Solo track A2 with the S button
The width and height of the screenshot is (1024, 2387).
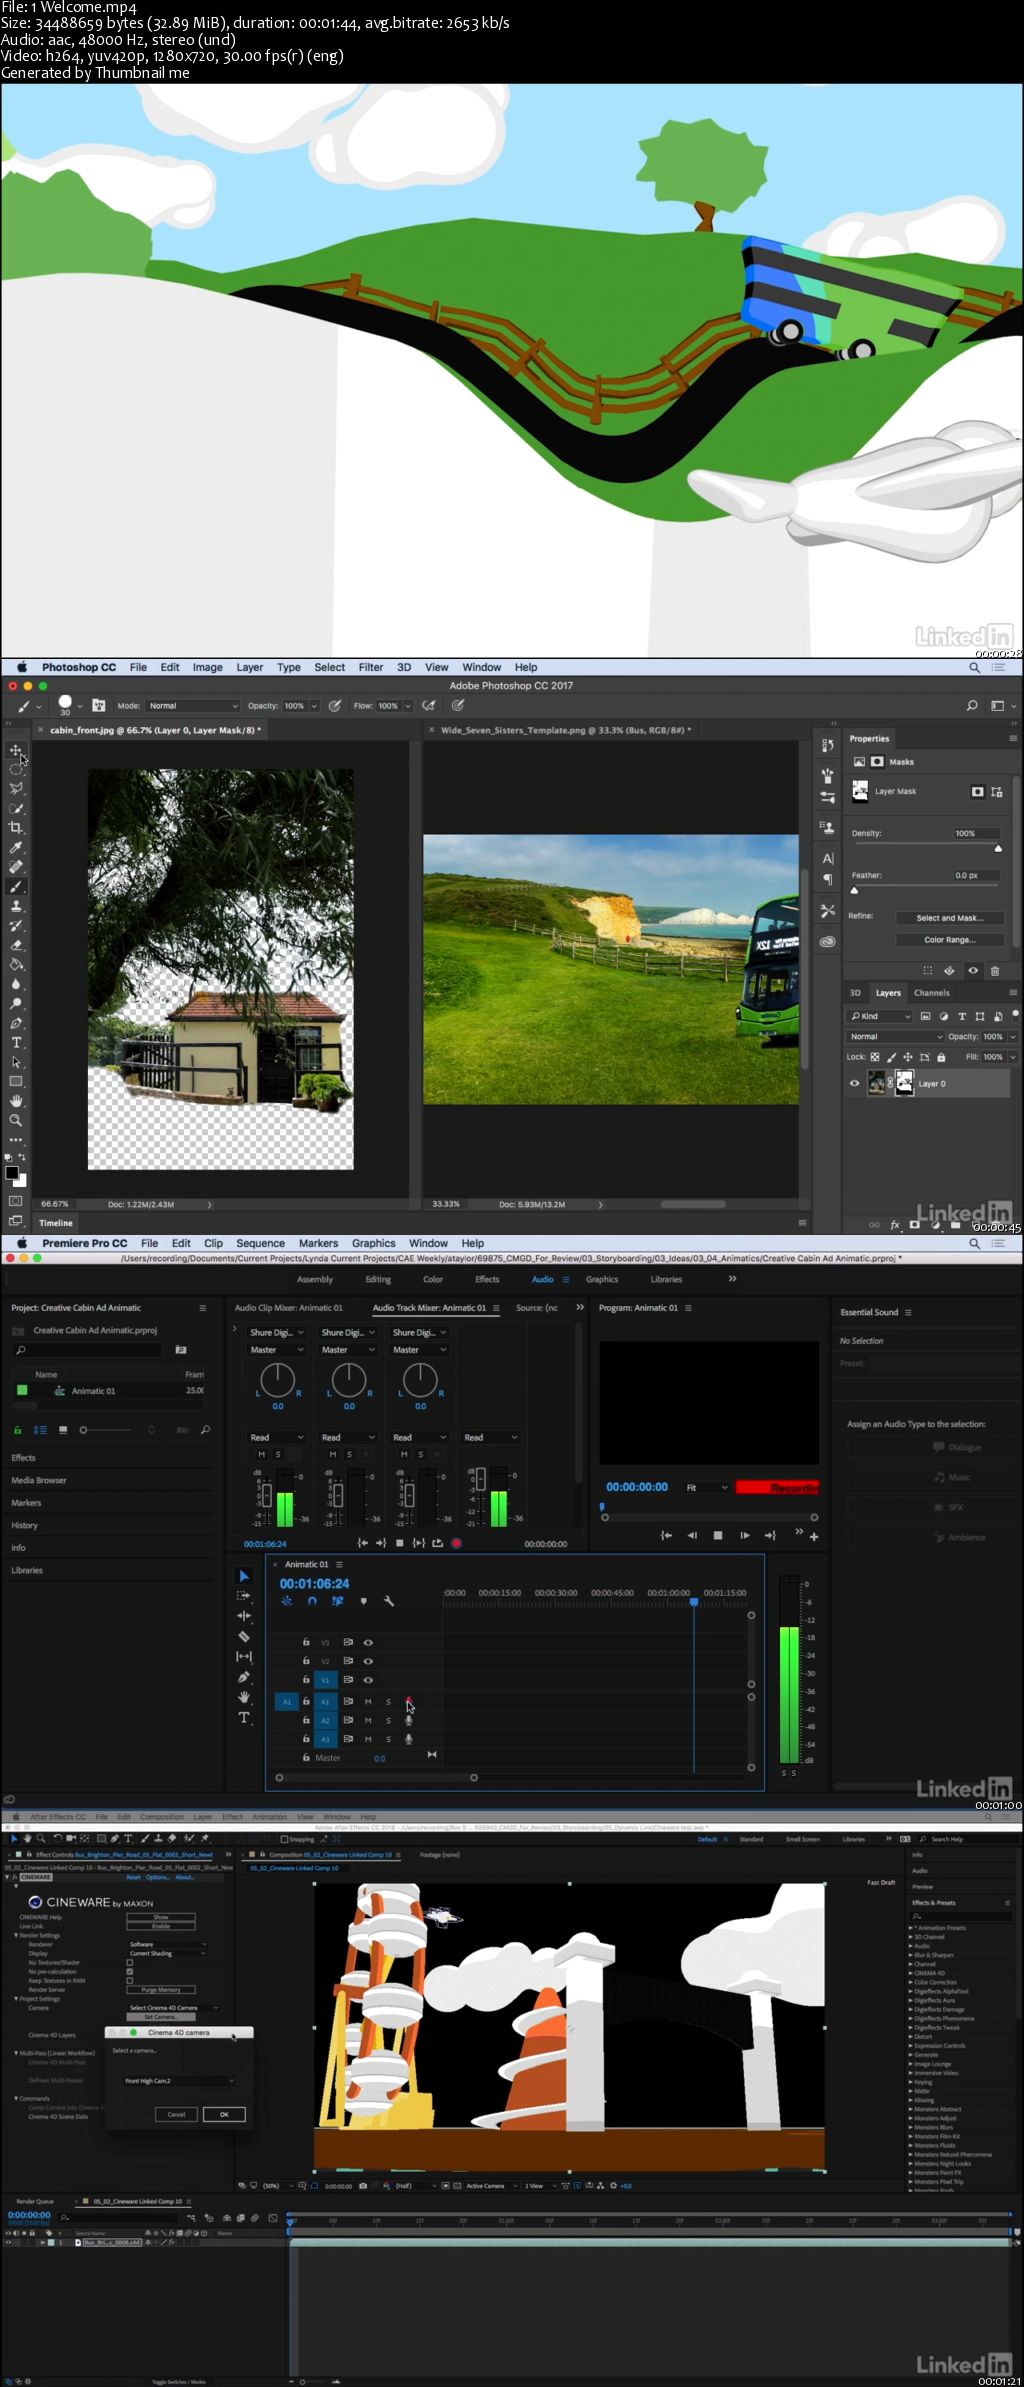coord(388,1720)
